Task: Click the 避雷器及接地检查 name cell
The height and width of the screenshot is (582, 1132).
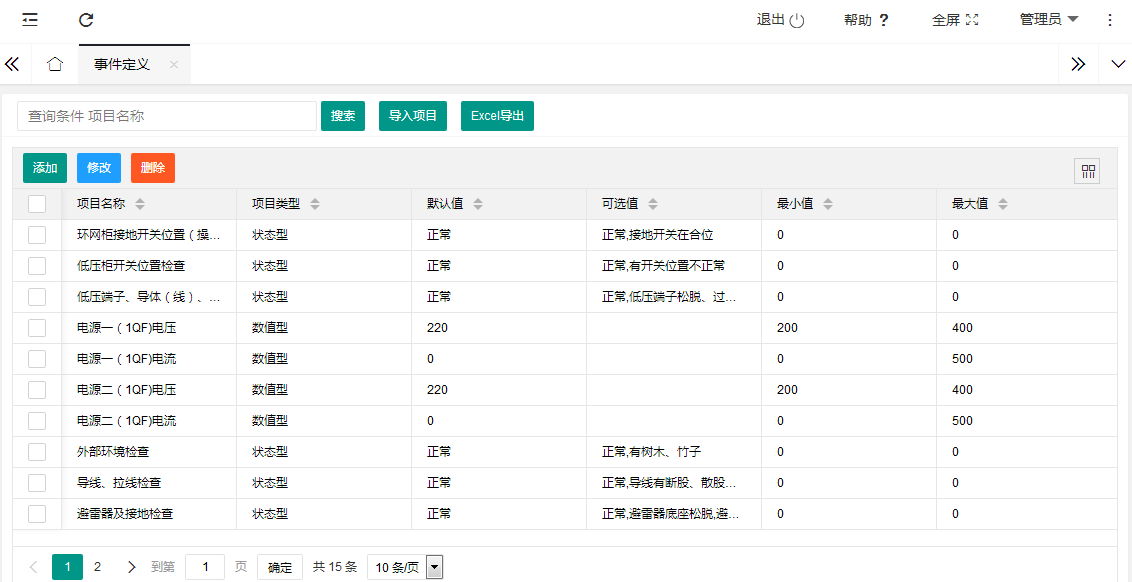Action: 149,513
